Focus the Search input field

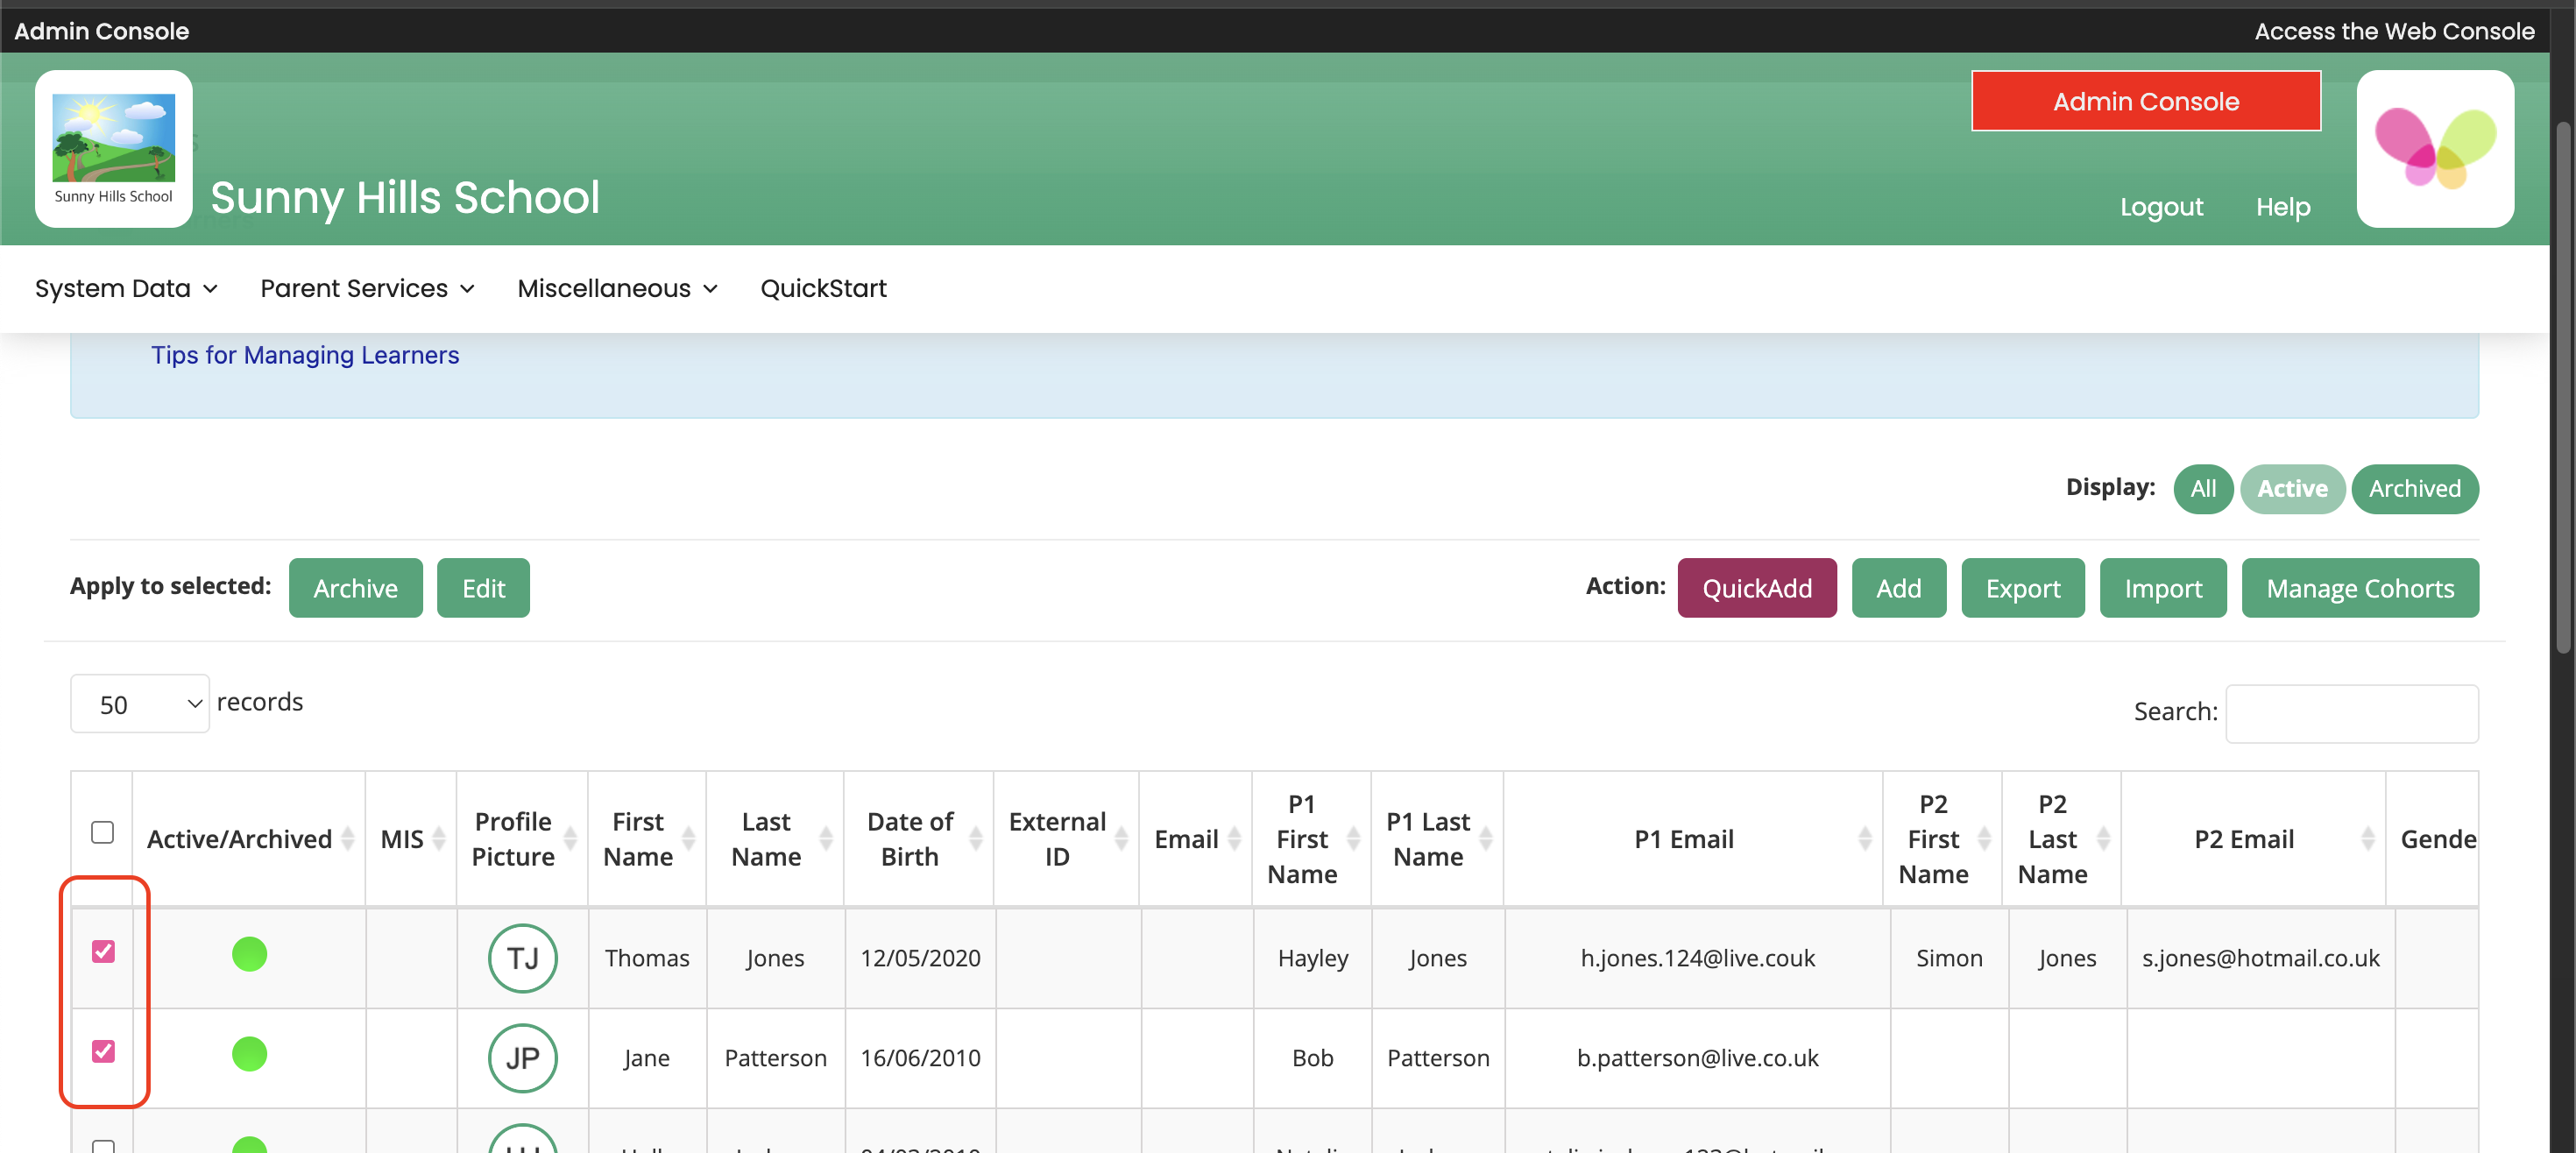point(2351,712)
